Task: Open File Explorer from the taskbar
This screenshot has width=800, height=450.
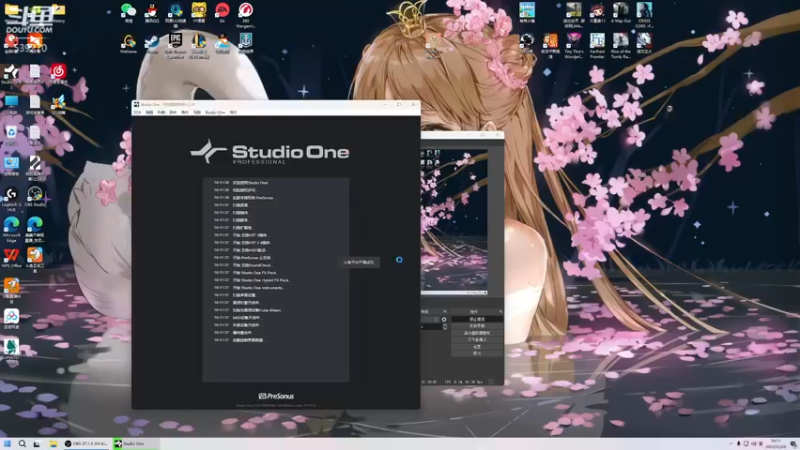Action: (x=53, y=444)
